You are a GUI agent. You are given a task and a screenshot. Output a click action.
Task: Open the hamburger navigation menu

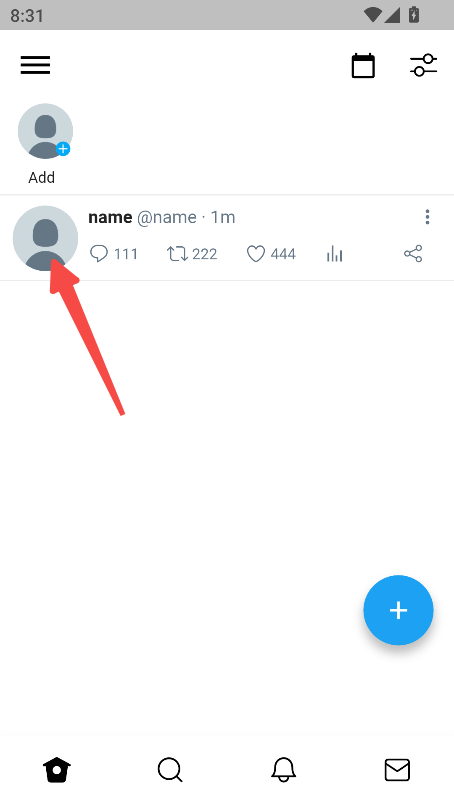(36, 65)
